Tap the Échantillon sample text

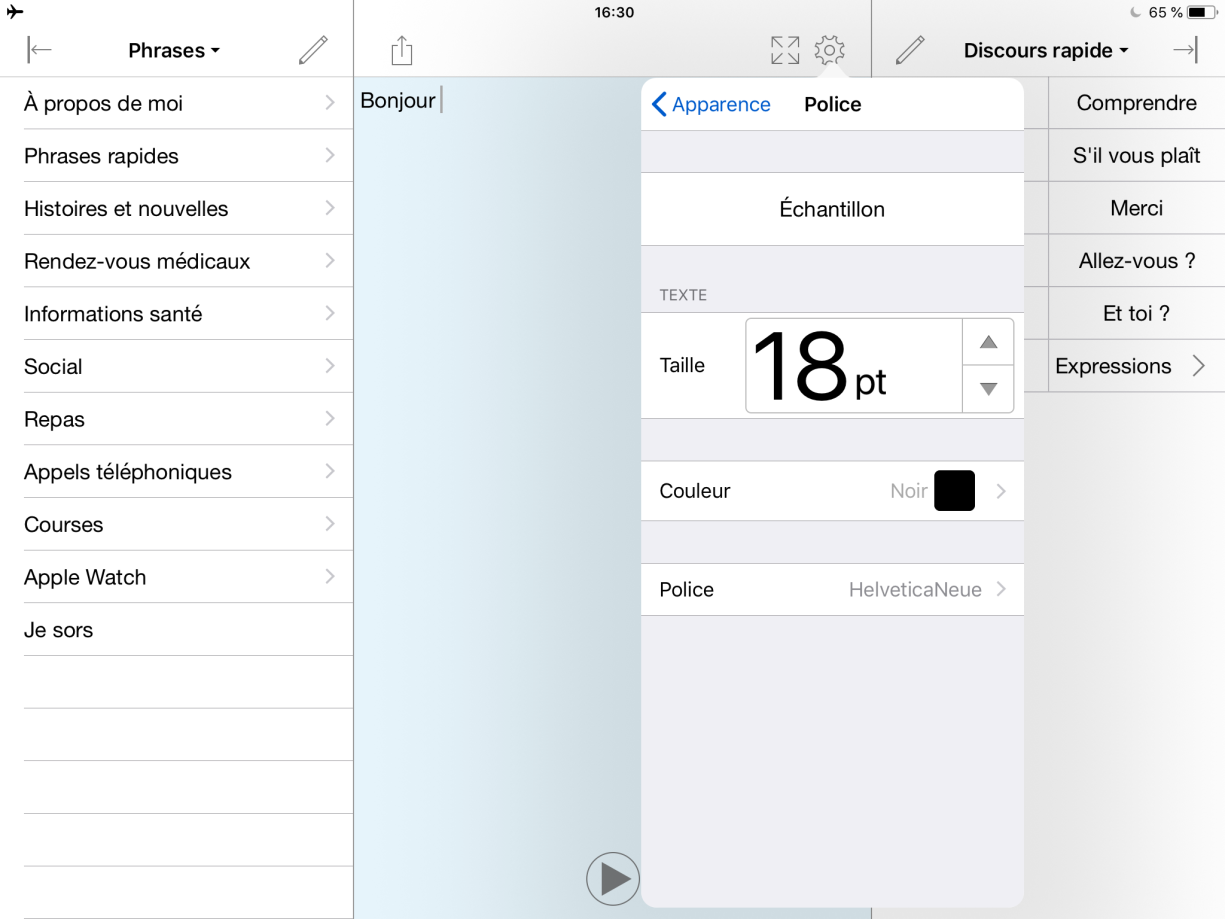pyautogui.click(x=832, y=209)
